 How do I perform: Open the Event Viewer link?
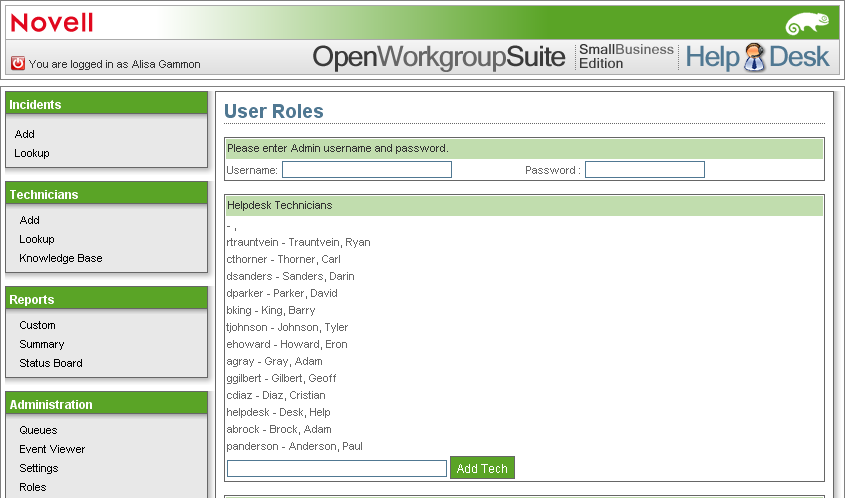pos(52,449)
